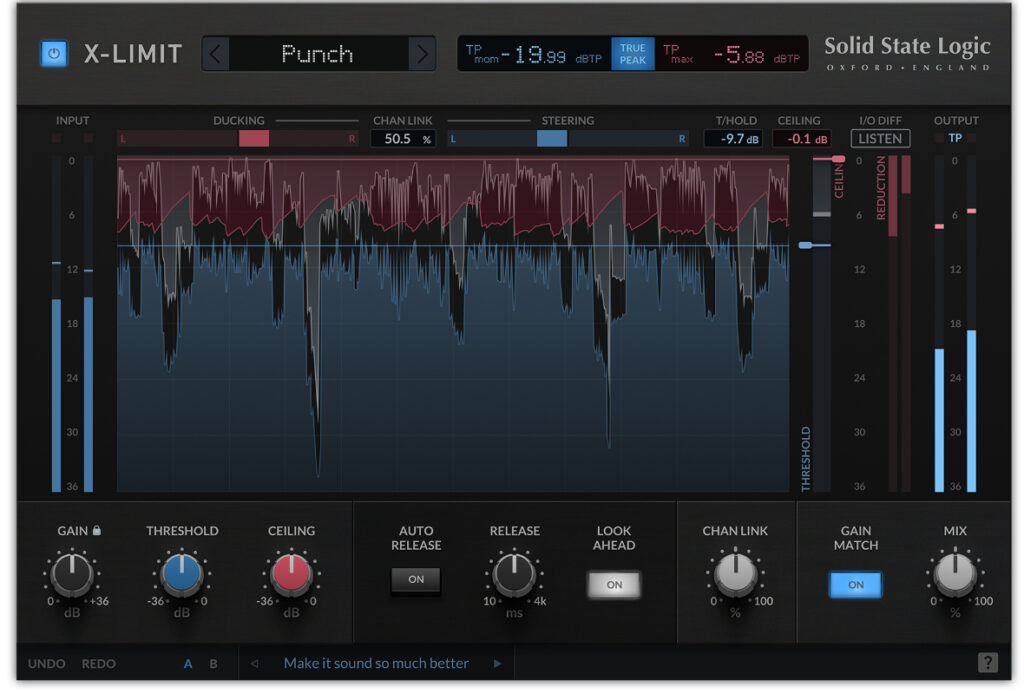Go to previous preset with left arrow
1024x700 pixels.
pyautogui.click(x=216, y=54)
